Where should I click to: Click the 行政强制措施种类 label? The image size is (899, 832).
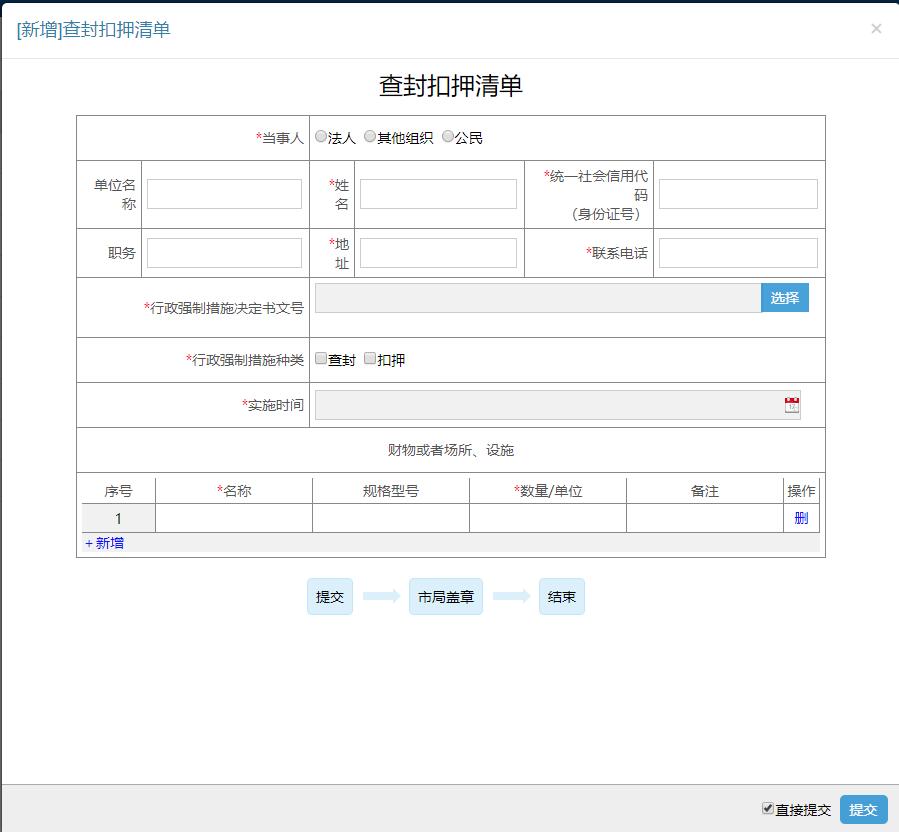[245, 360]
